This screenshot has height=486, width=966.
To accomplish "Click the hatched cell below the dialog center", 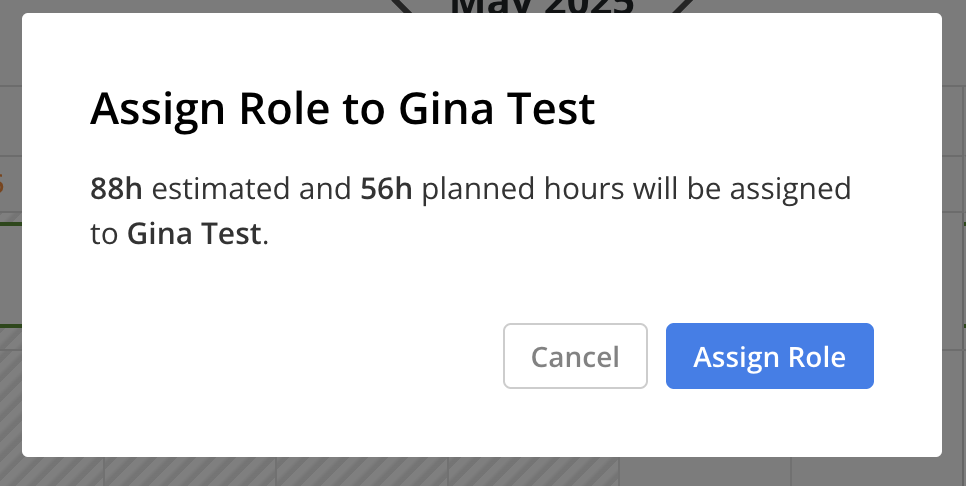I will 534,472.
